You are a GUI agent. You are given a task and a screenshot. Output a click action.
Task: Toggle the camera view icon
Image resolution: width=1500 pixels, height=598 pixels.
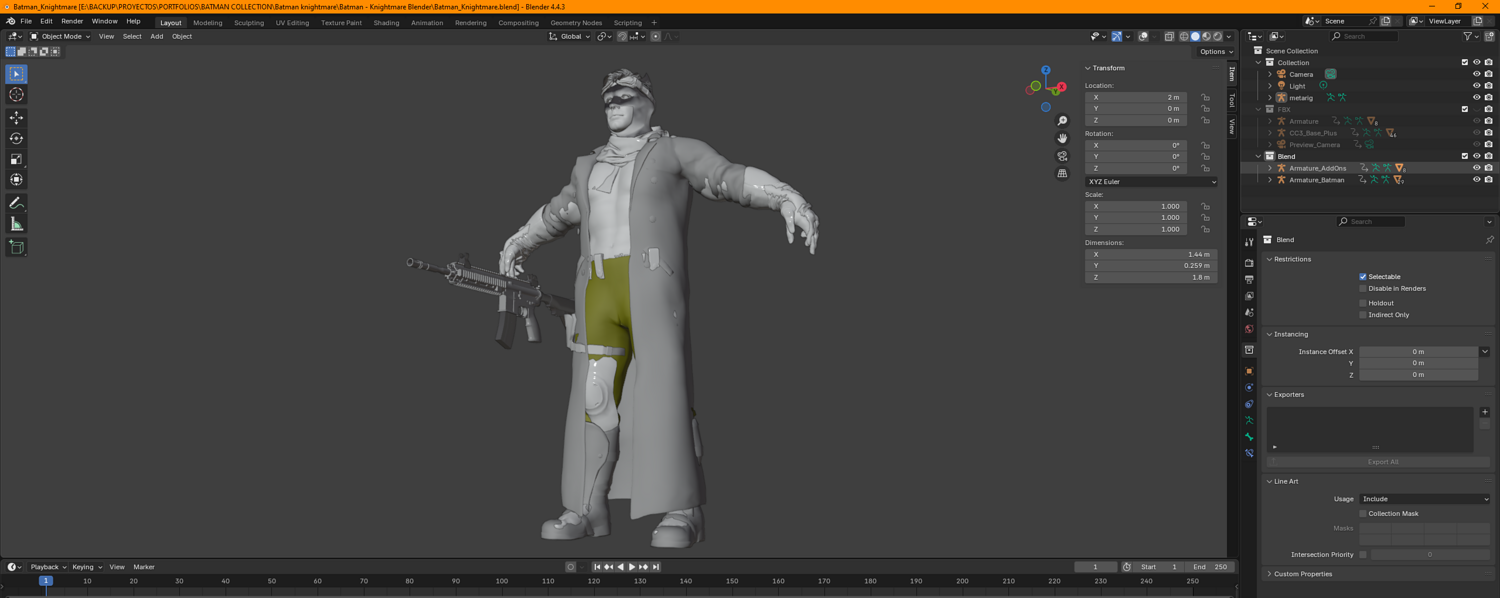(x=1062, y=156)
